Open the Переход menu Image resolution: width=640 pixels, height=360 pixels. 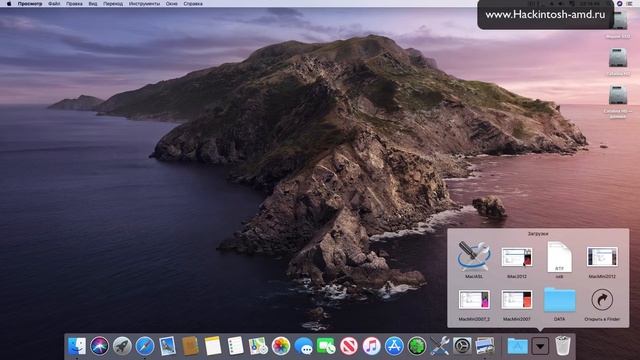tap(113, 4)
